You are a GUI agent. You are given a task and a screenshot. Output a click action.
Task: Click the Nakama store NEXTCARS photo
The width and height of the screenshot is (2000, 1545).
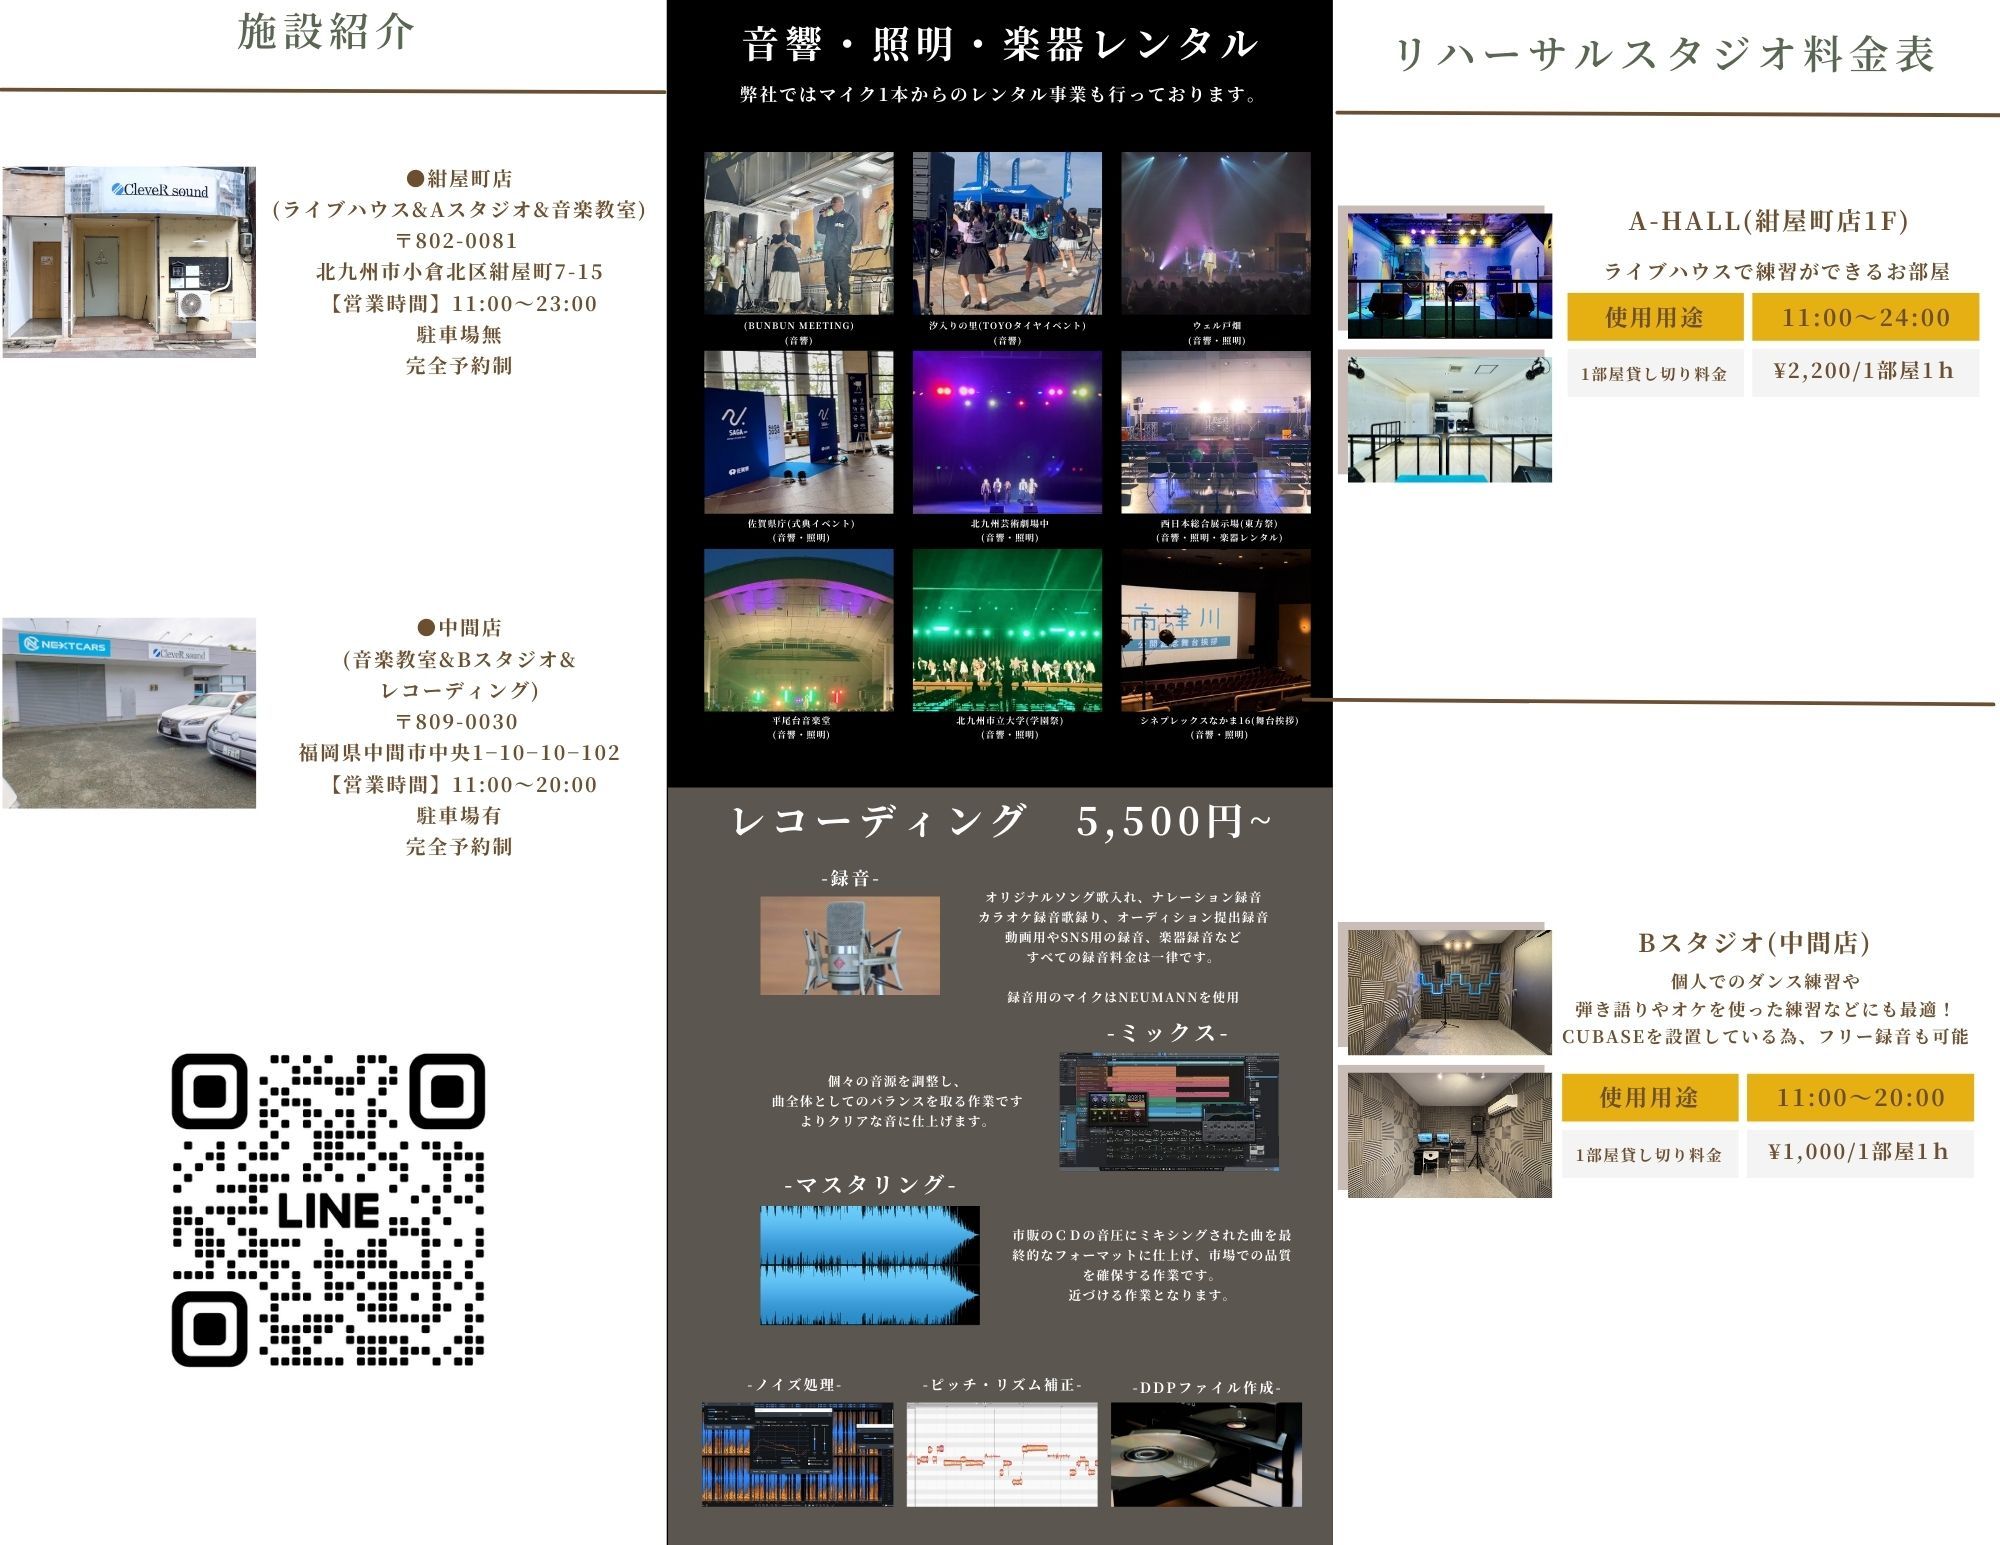click(129, 712)
